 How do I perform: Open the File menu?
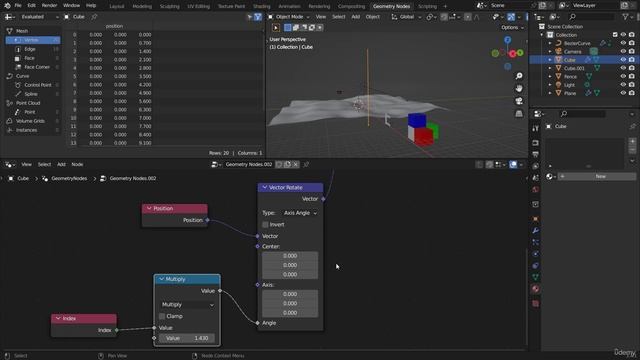(x=18, y=6)
